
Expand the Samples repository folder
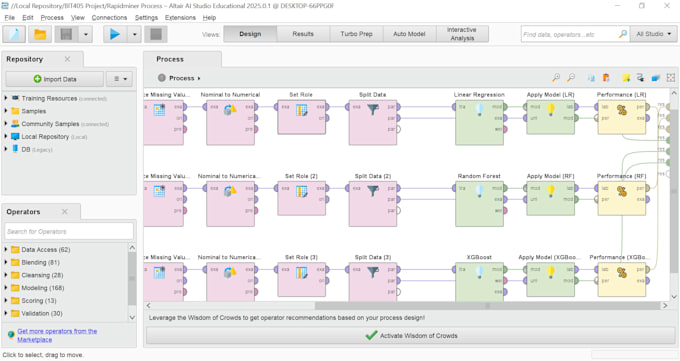[x=6, y=111]
